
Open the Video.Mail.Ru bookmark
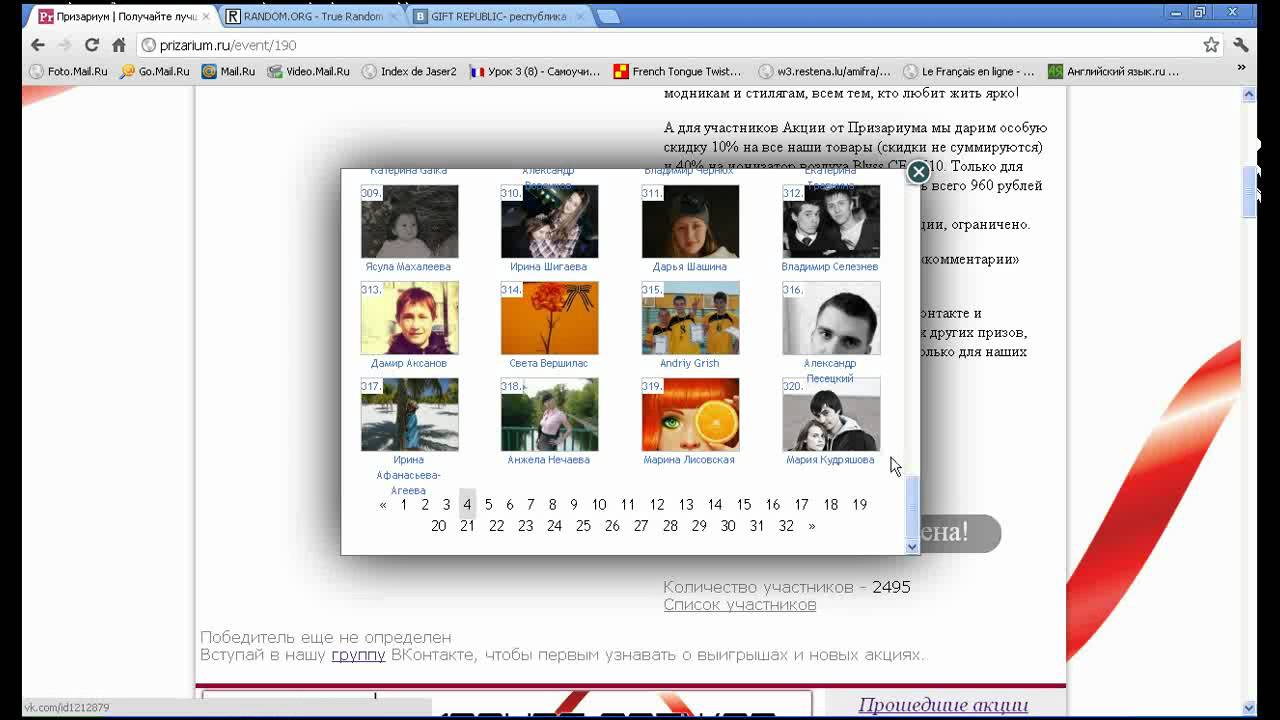[x=308, y=71]
